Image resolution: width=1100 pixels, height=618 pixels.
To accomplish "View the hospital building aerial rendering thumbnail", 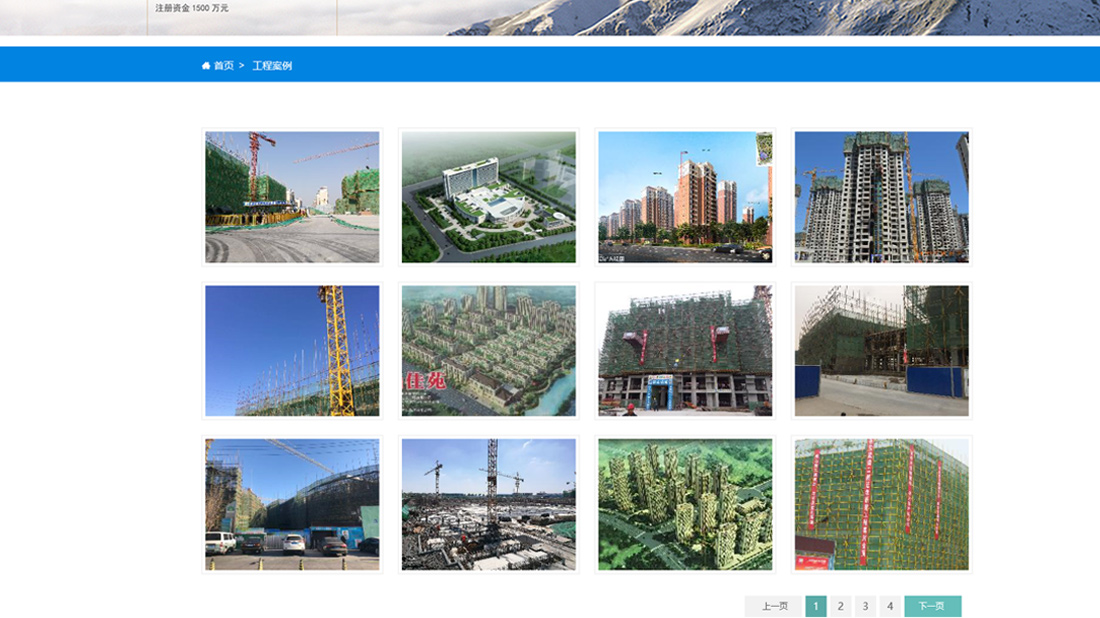I will pos(488,196).
